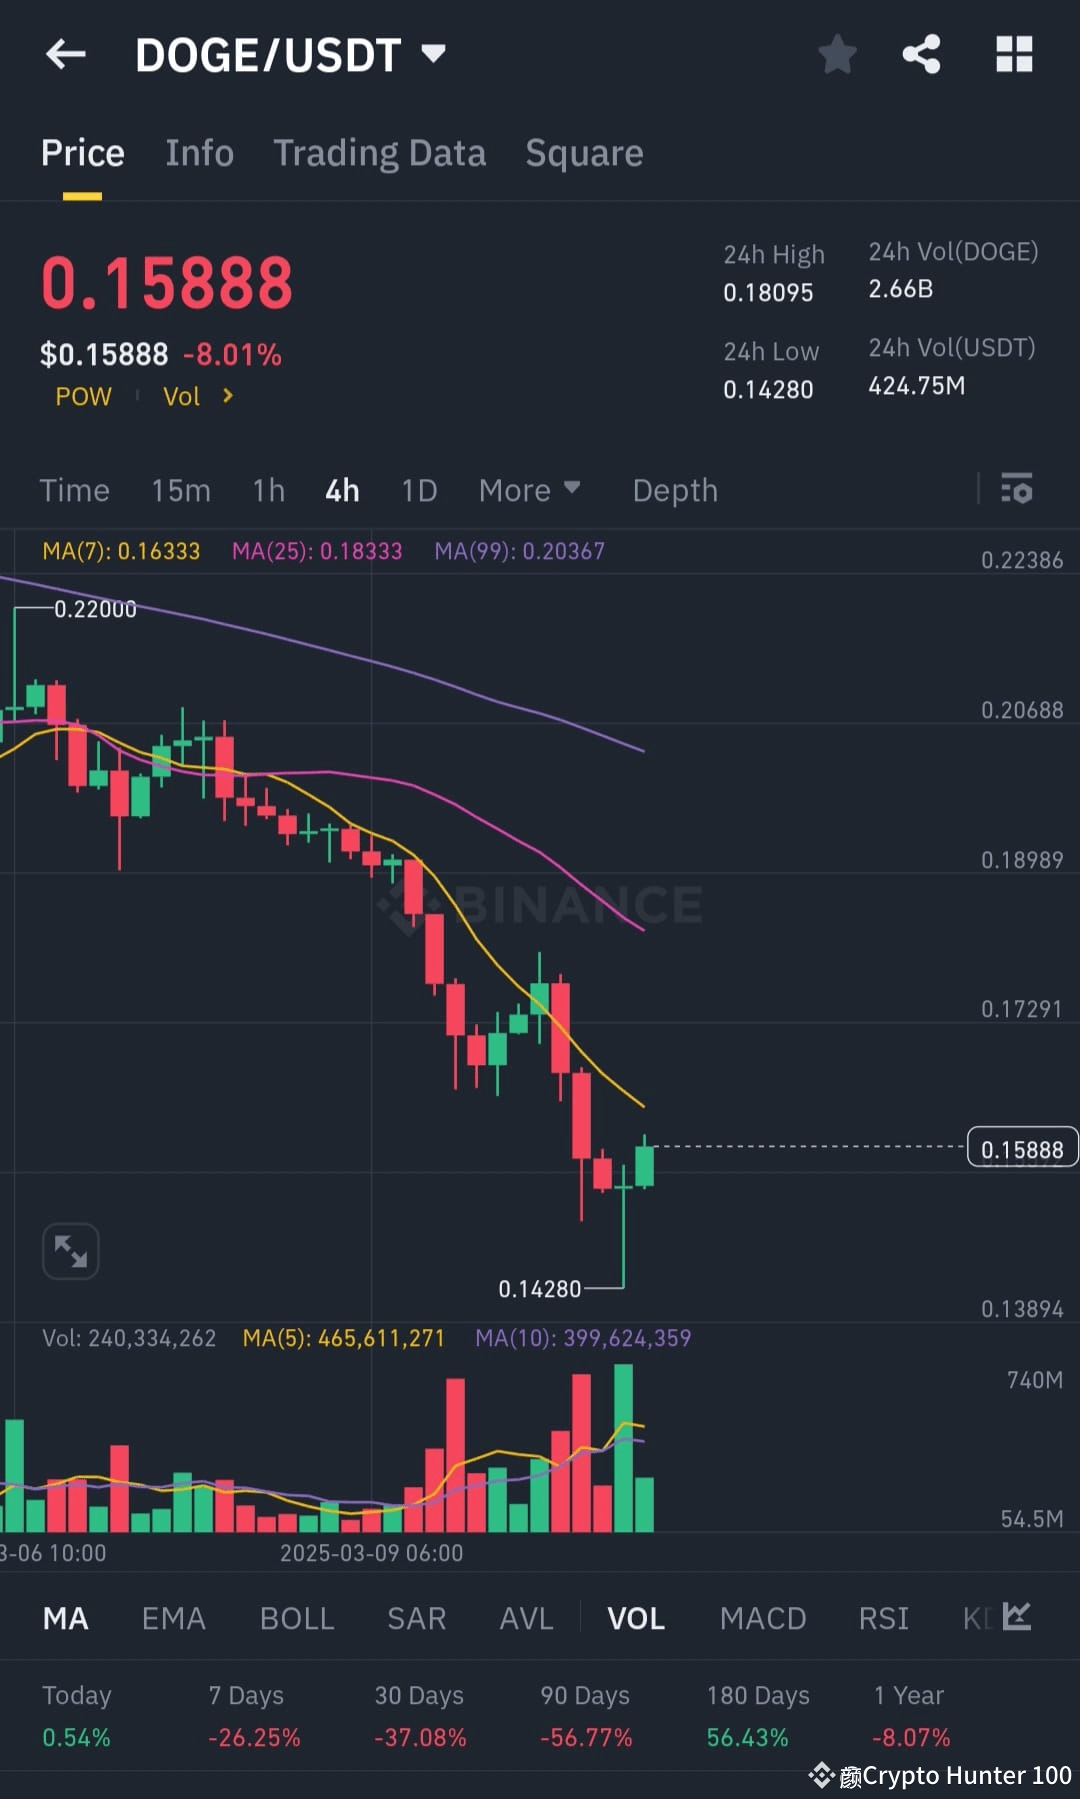This screenshot has width=1080, height=1799.
Task: Select the 1D timeframe
Action: (x=418, y=490)
